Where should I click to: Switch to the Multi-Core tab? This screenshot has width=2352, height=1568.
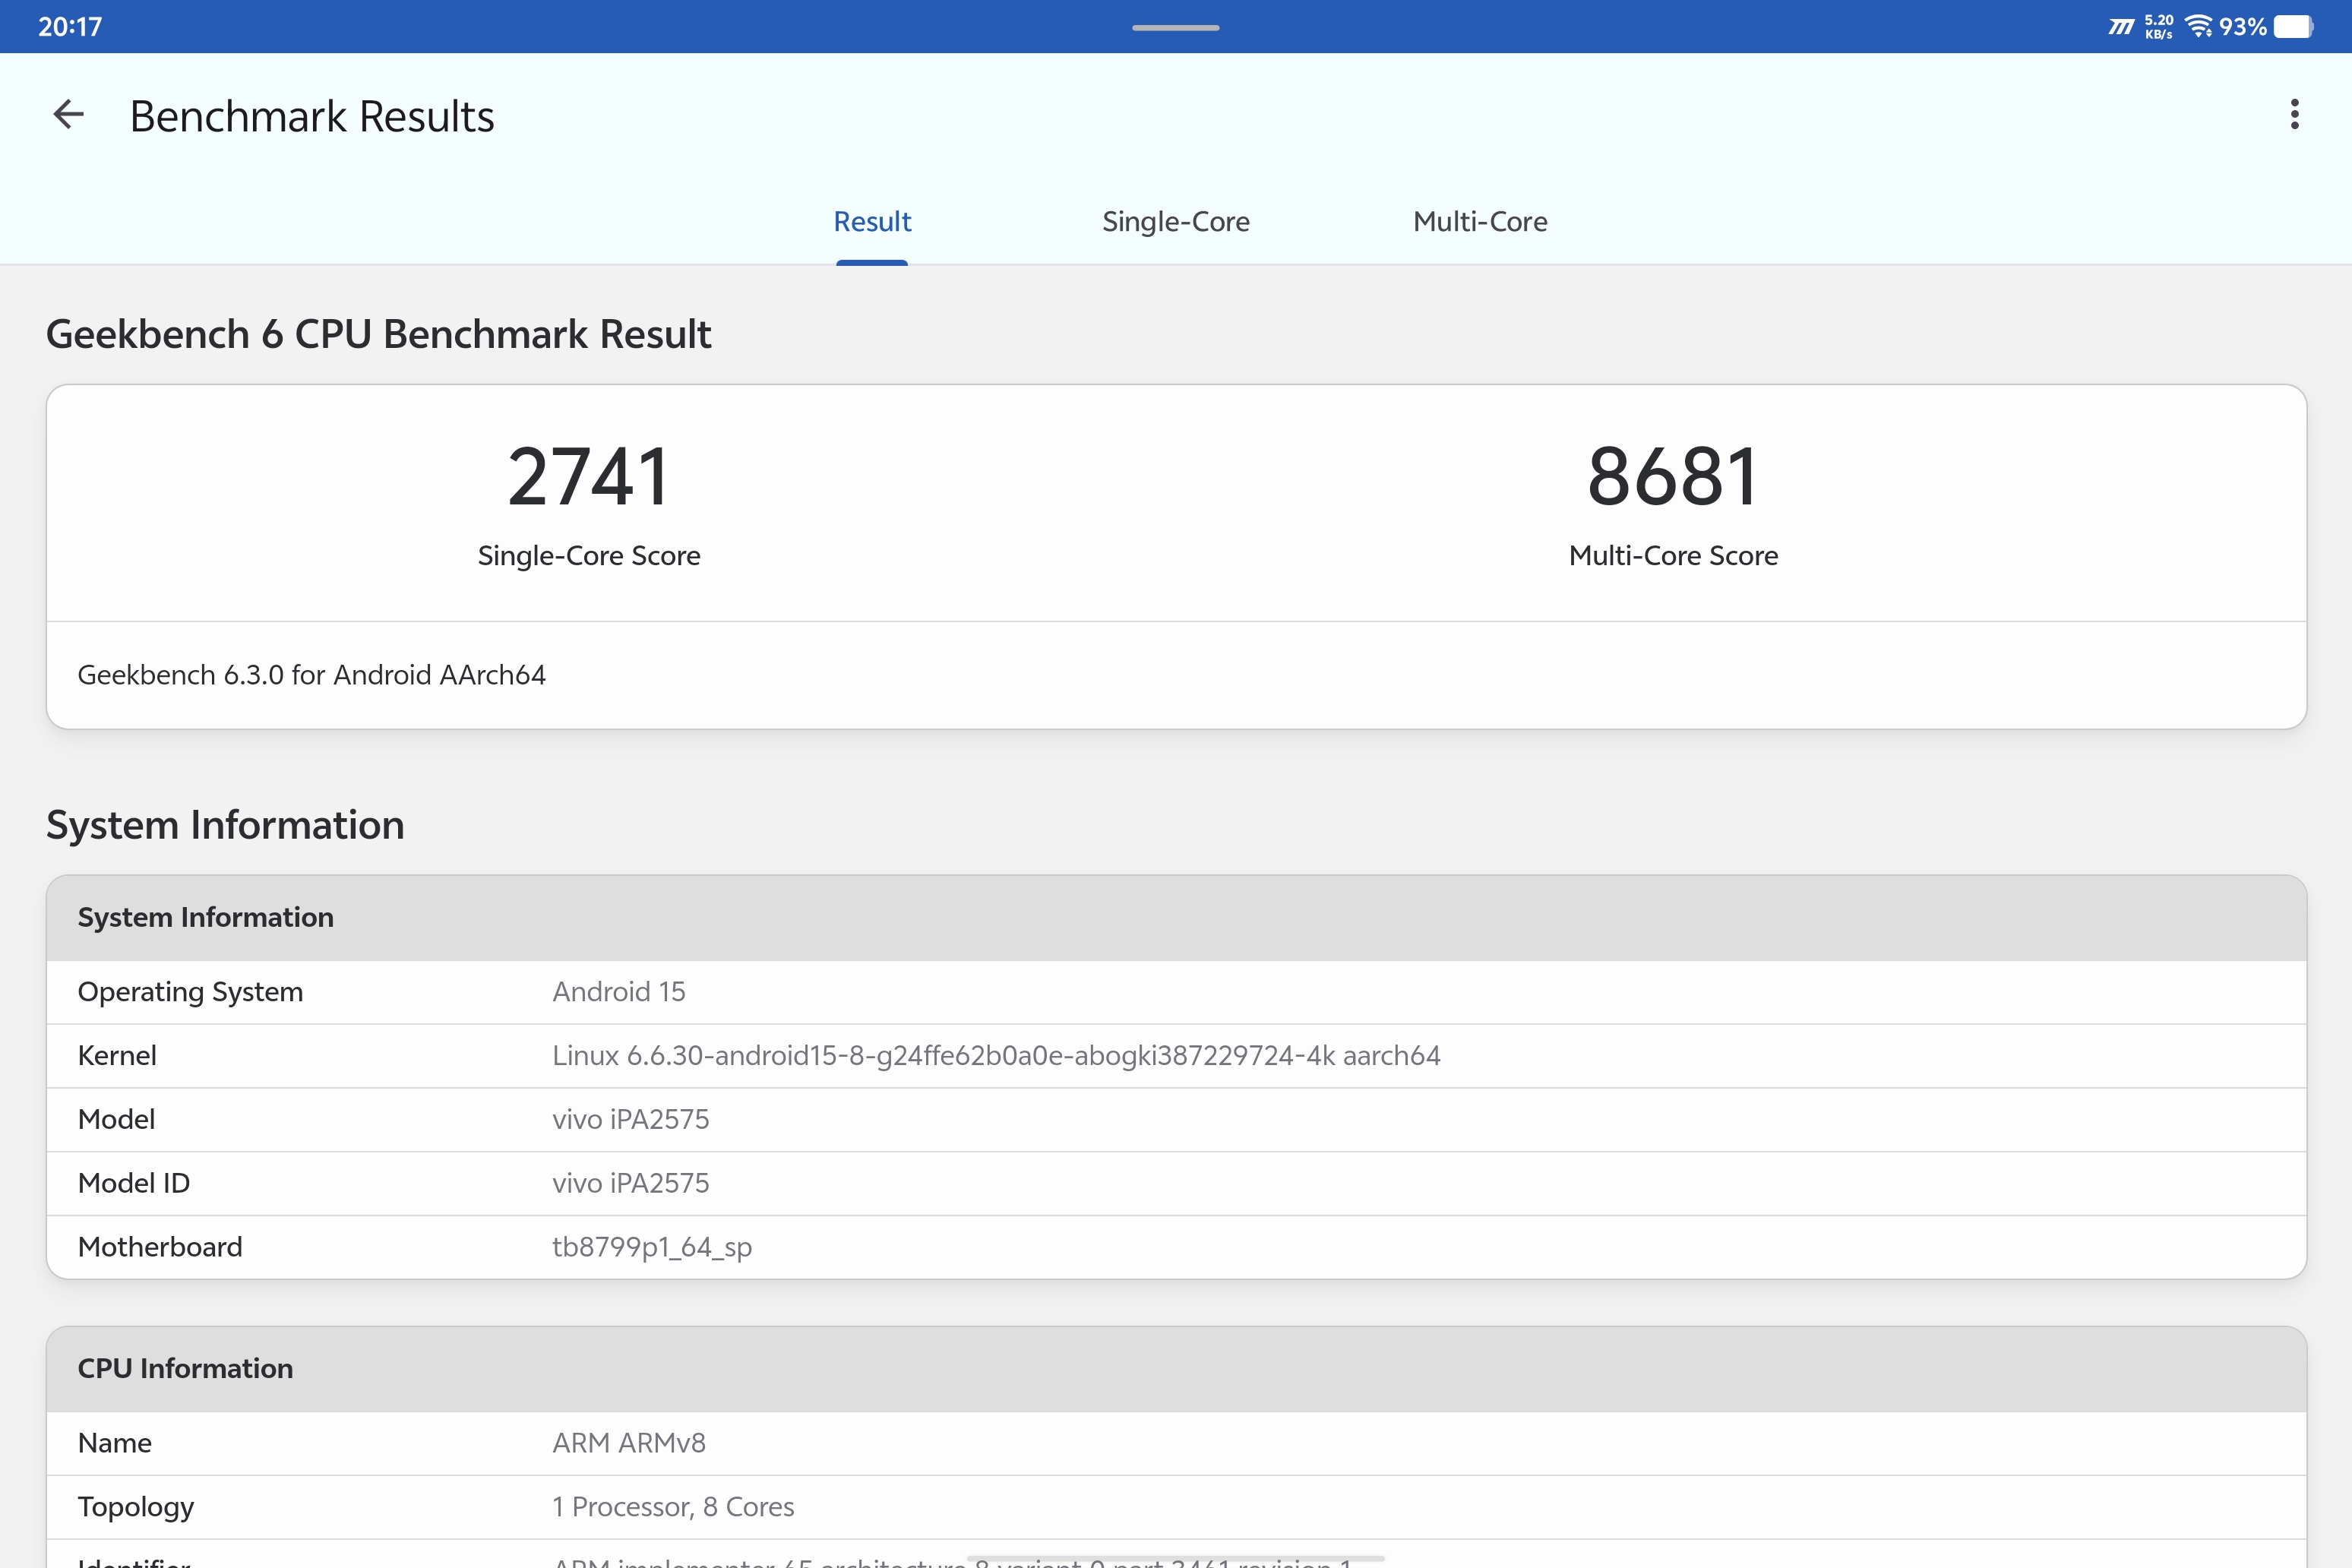tap(1480, 221)
